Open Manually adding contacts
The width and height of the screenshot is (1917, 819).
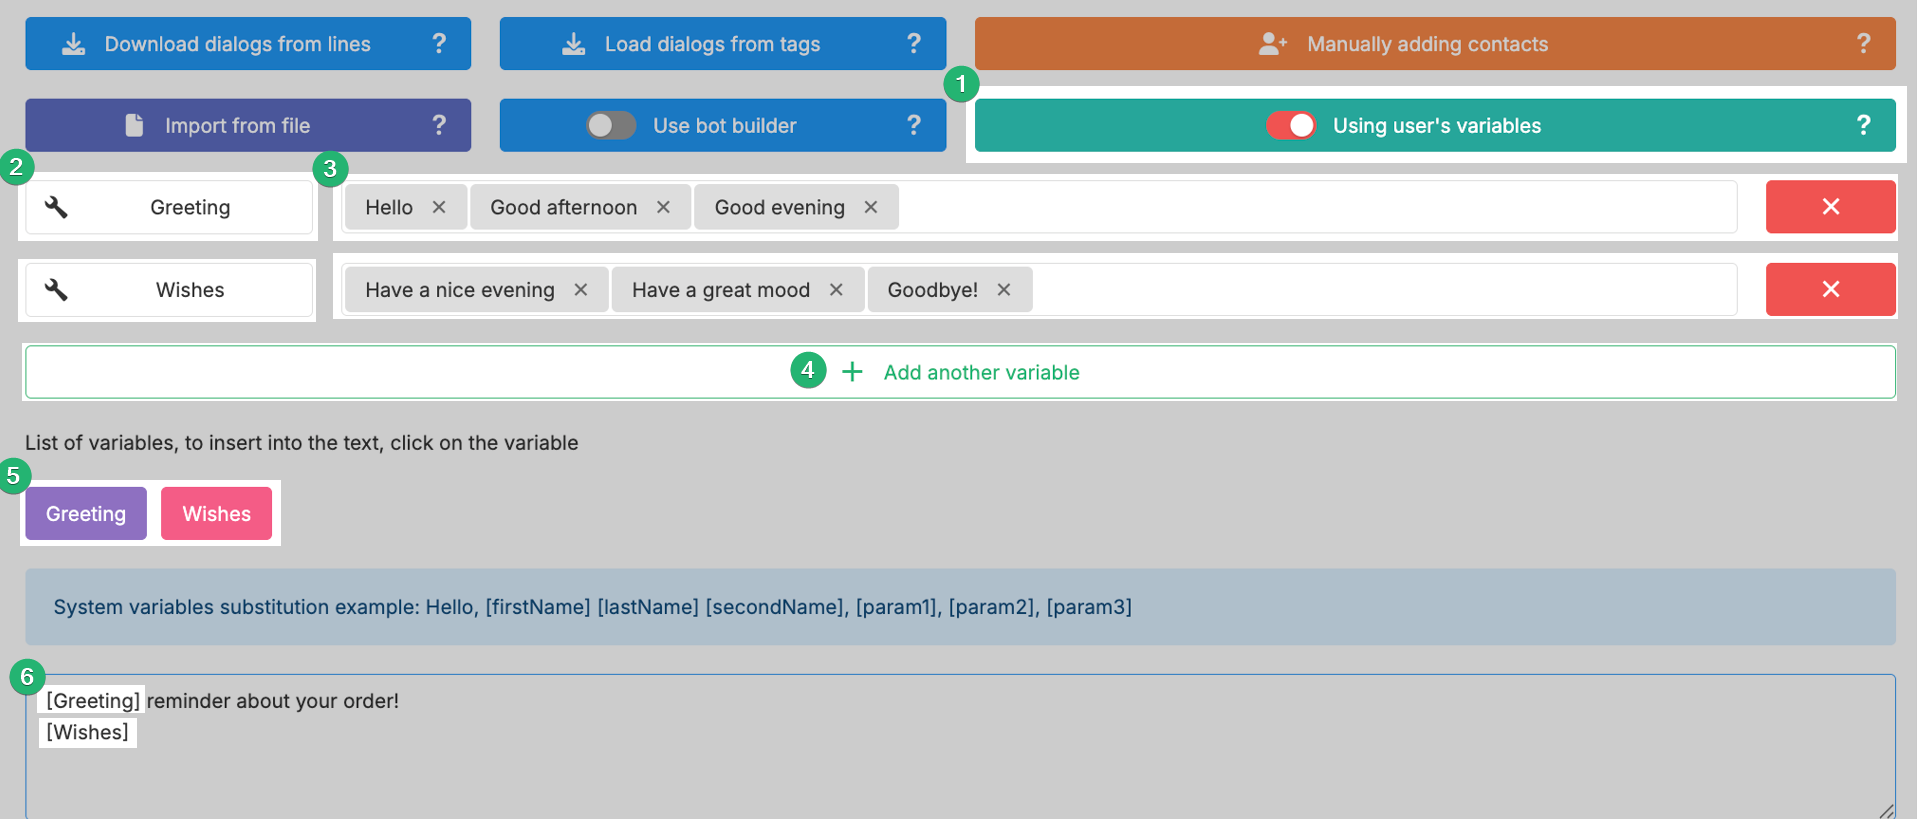coord(1426,44)
